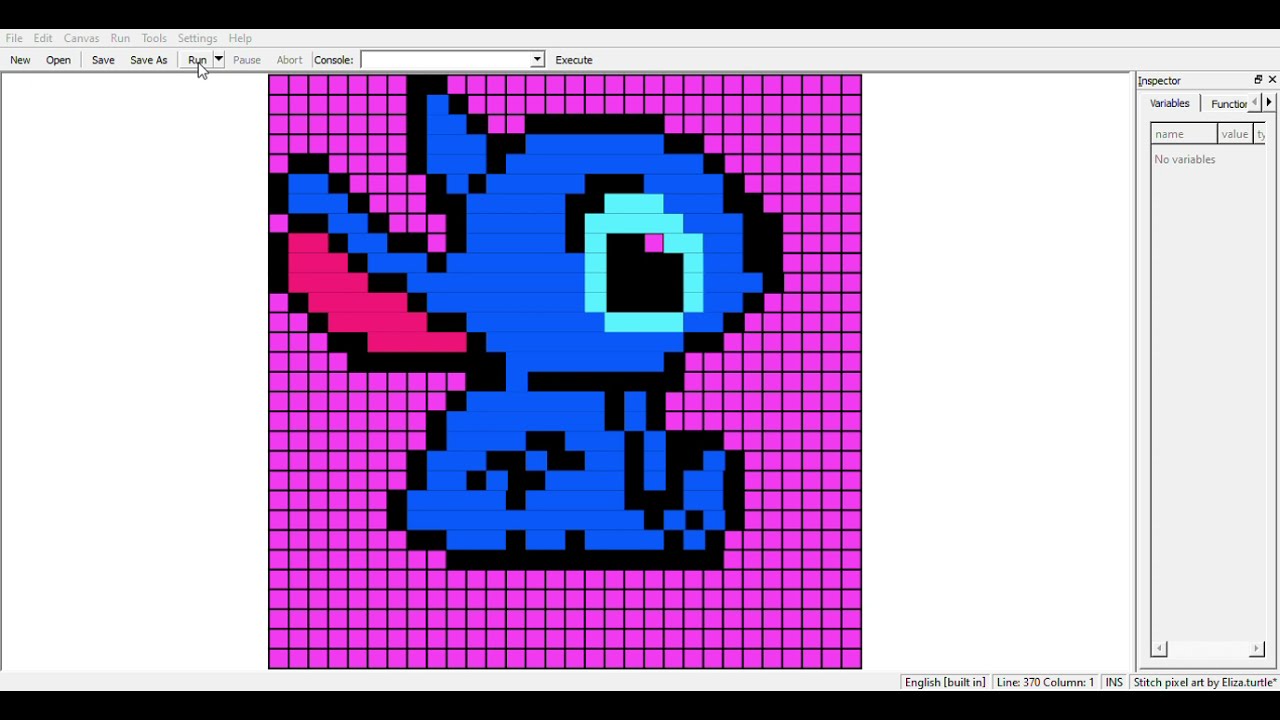Click the 'English [built in]' status entry

click(x=945, y=682)
